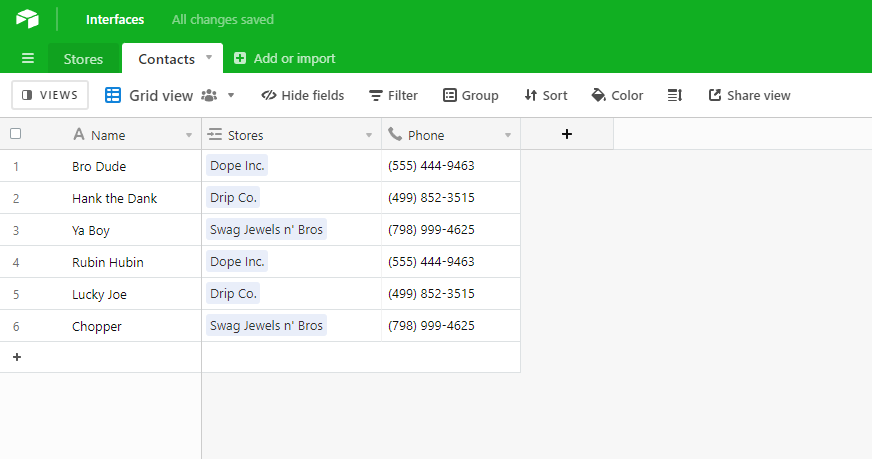The width and height of the screenshot is (872, 459).
Task: Click row number 6
Action: [x=16, y=327]
